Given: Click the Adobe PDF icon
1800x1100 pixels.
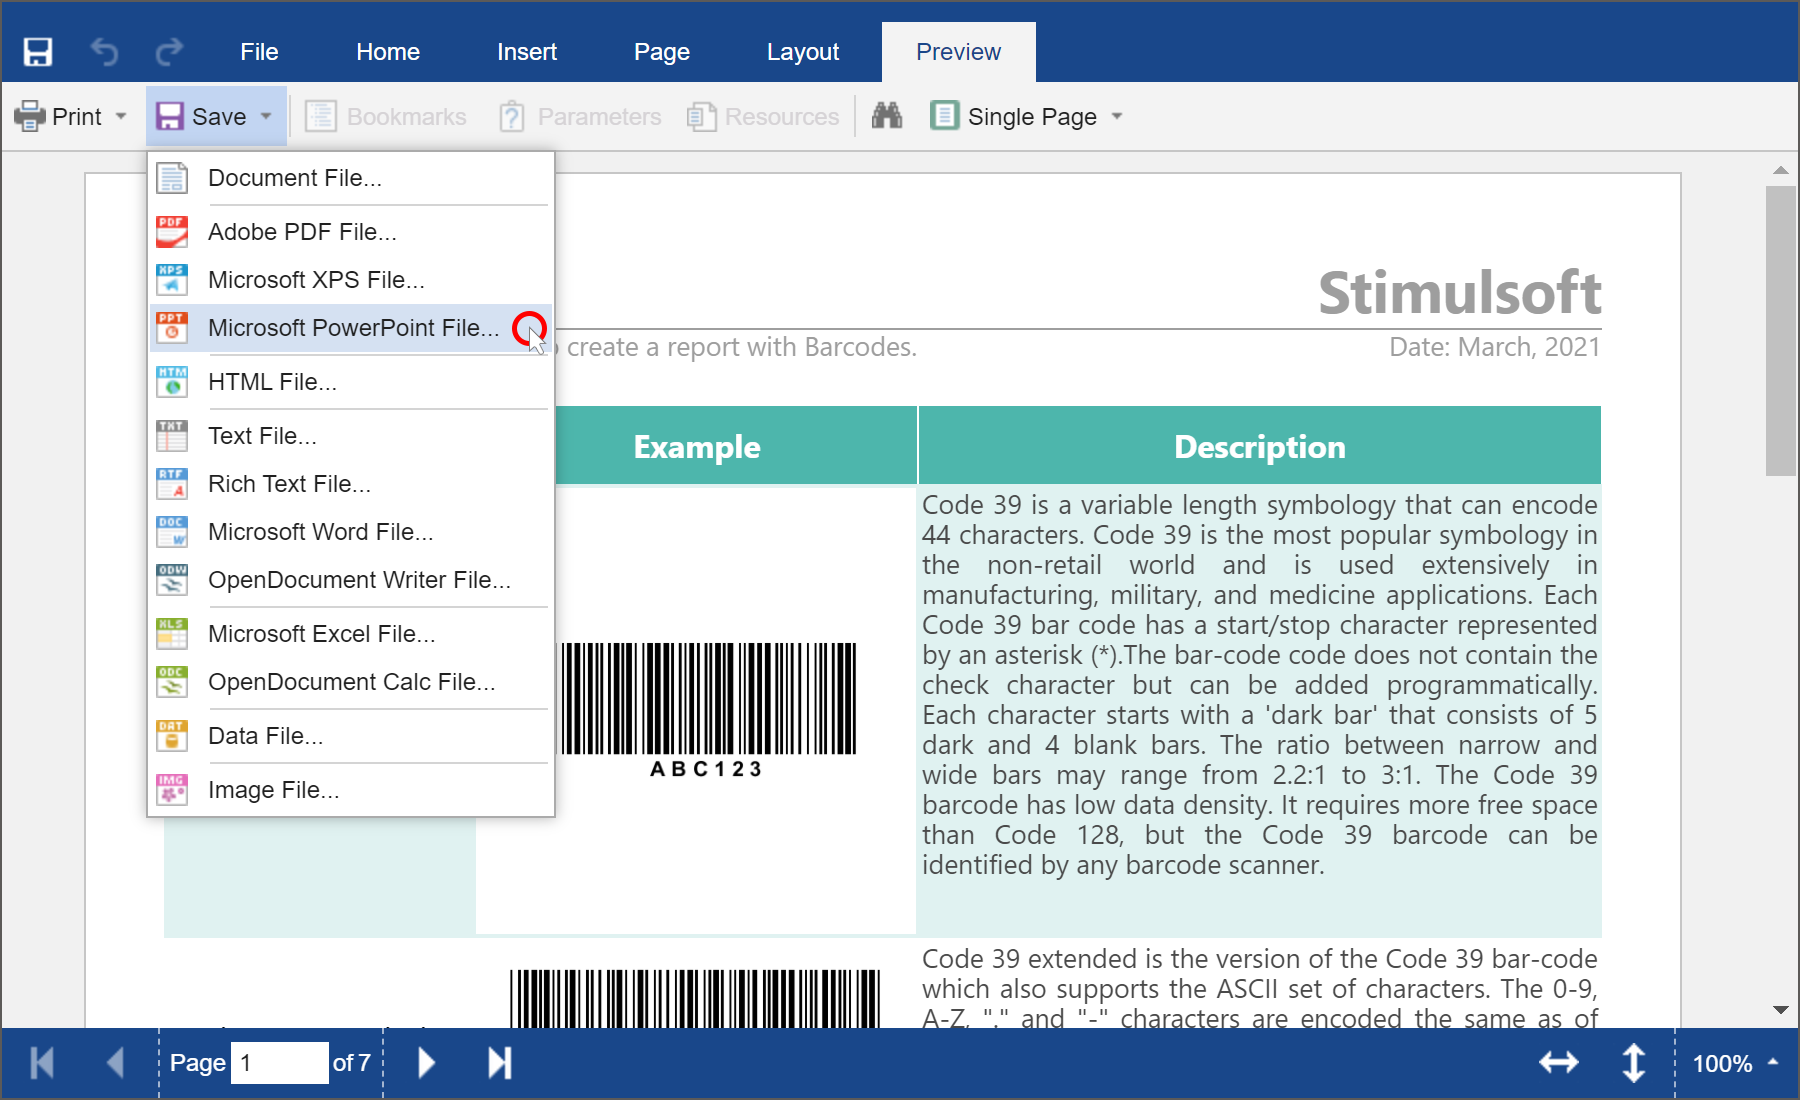Looking at the screenshot, I should pyautogui.click(x=172, y=232).
